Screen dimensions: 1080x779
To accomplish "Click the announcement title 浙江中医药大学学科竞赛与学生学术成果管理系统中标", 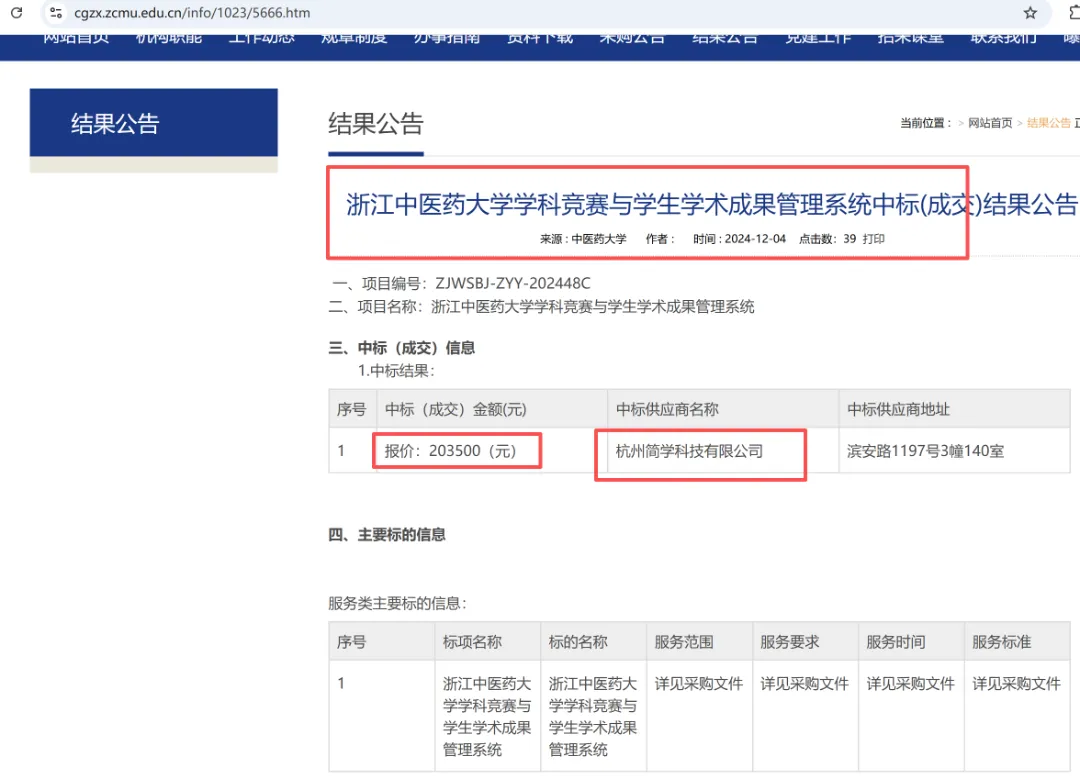I will tap(712, 205).
